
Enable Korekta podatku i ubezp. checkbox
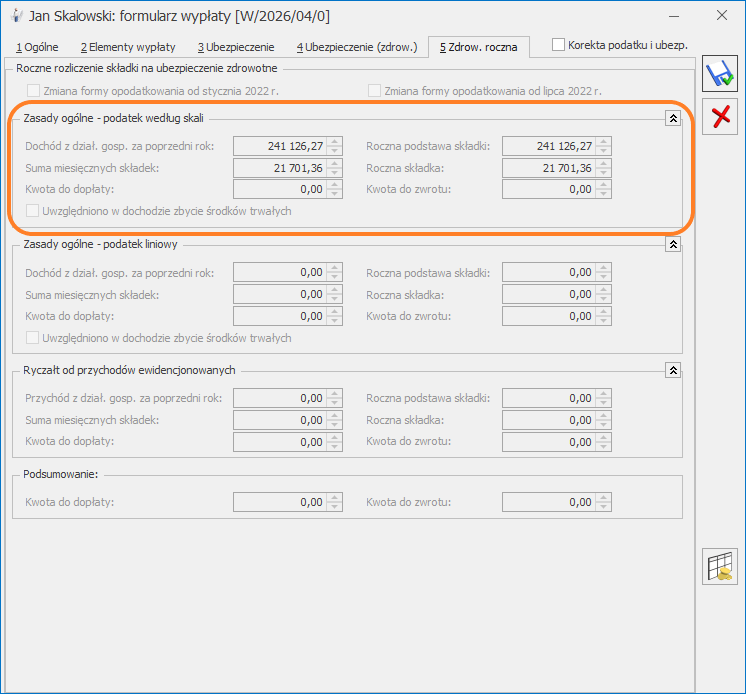[x=560, y=45]
